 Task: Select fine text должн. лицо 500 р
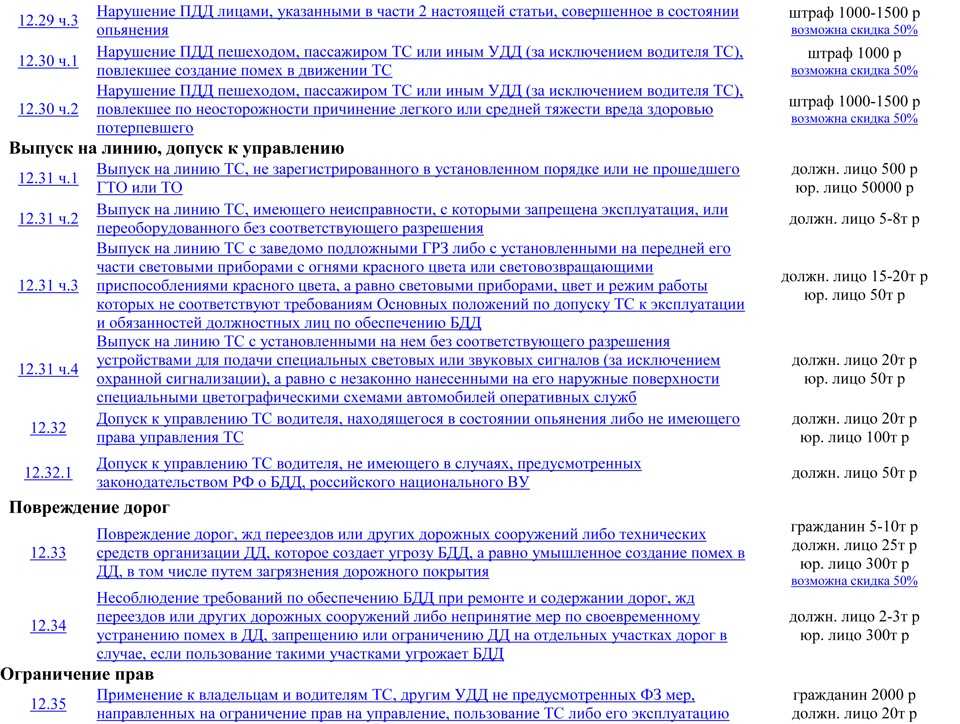[854, 169]
